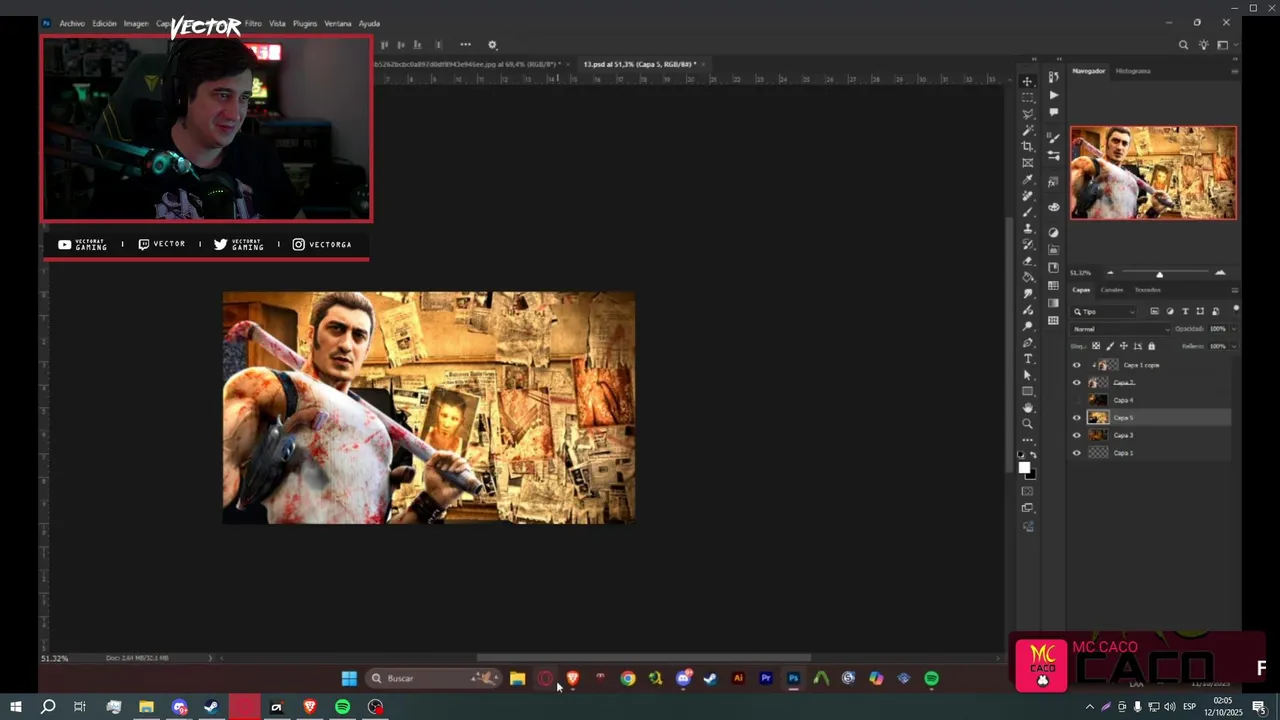Select the Frame tool
This screenshot has height=720, width=1280.
click(x=1027, y=163)
